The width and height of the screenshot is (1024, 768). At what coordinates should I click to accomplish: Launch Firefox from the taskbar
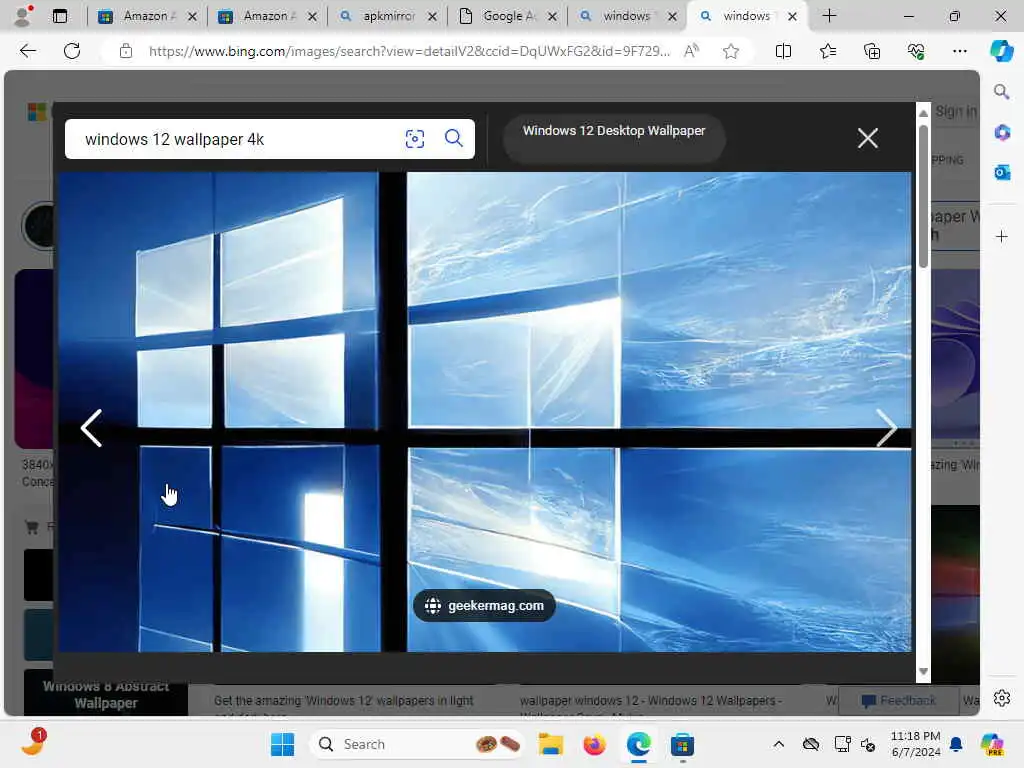(x=594, y=744)
